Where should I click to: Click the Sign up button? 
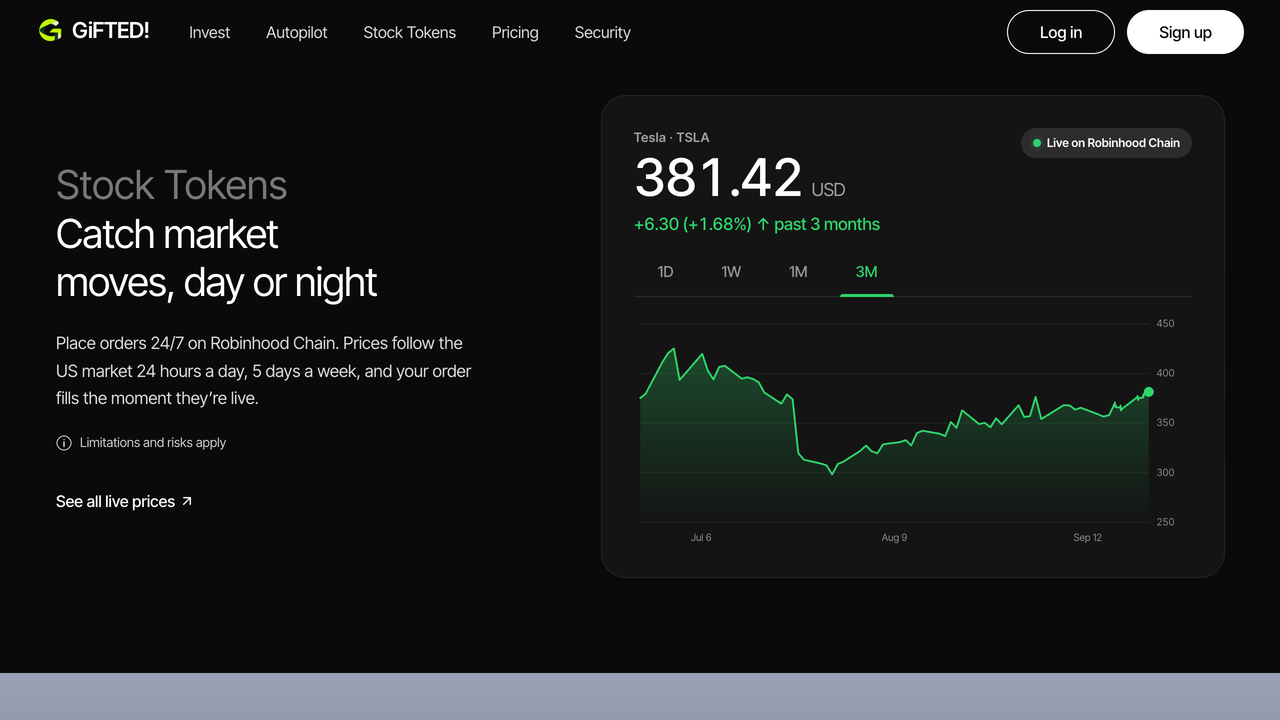pyautogui.click(x=1185, y=32)
